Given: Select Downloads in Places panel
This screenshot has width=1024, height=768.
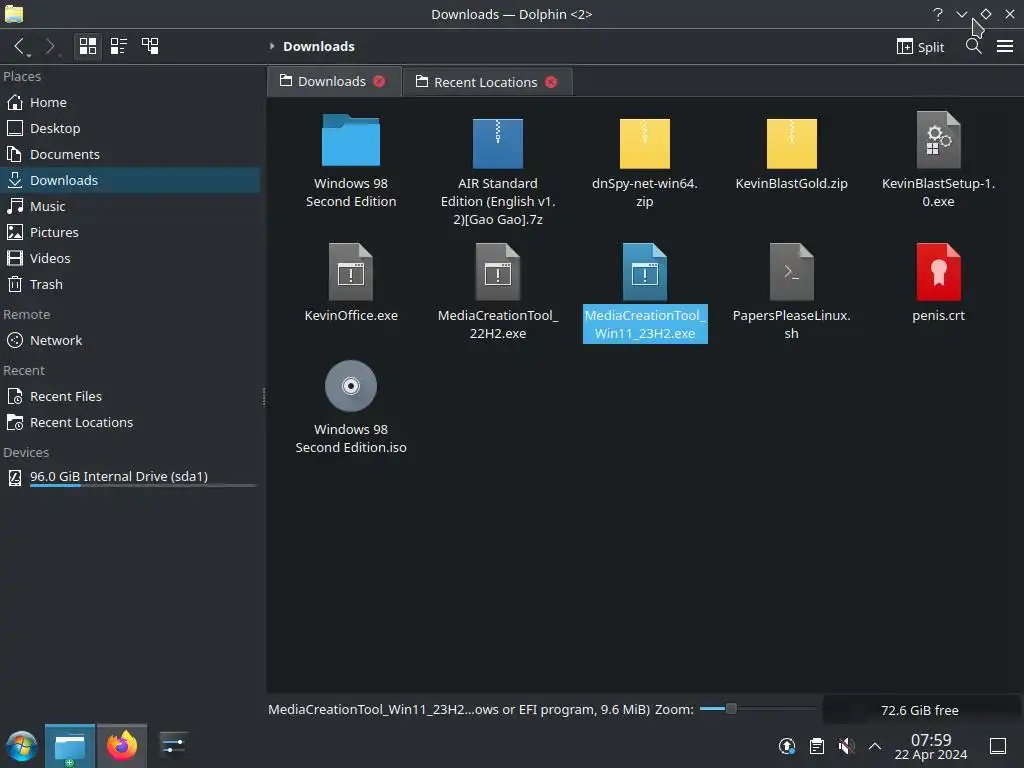Looking at the screenshot, I should pos(131,180).
